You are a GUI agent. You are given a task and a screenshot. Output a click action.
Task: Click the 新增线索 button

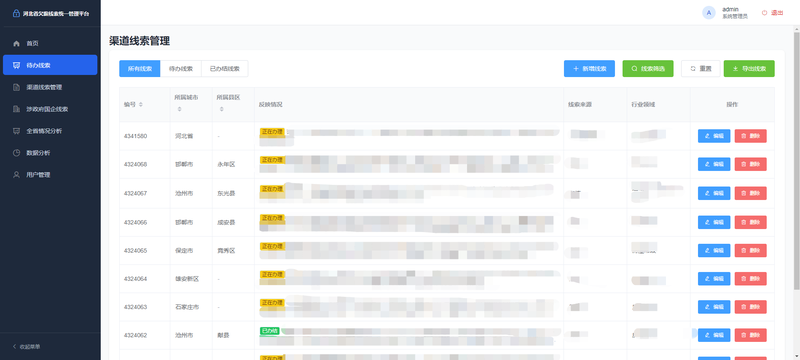[x=589, y=69]
